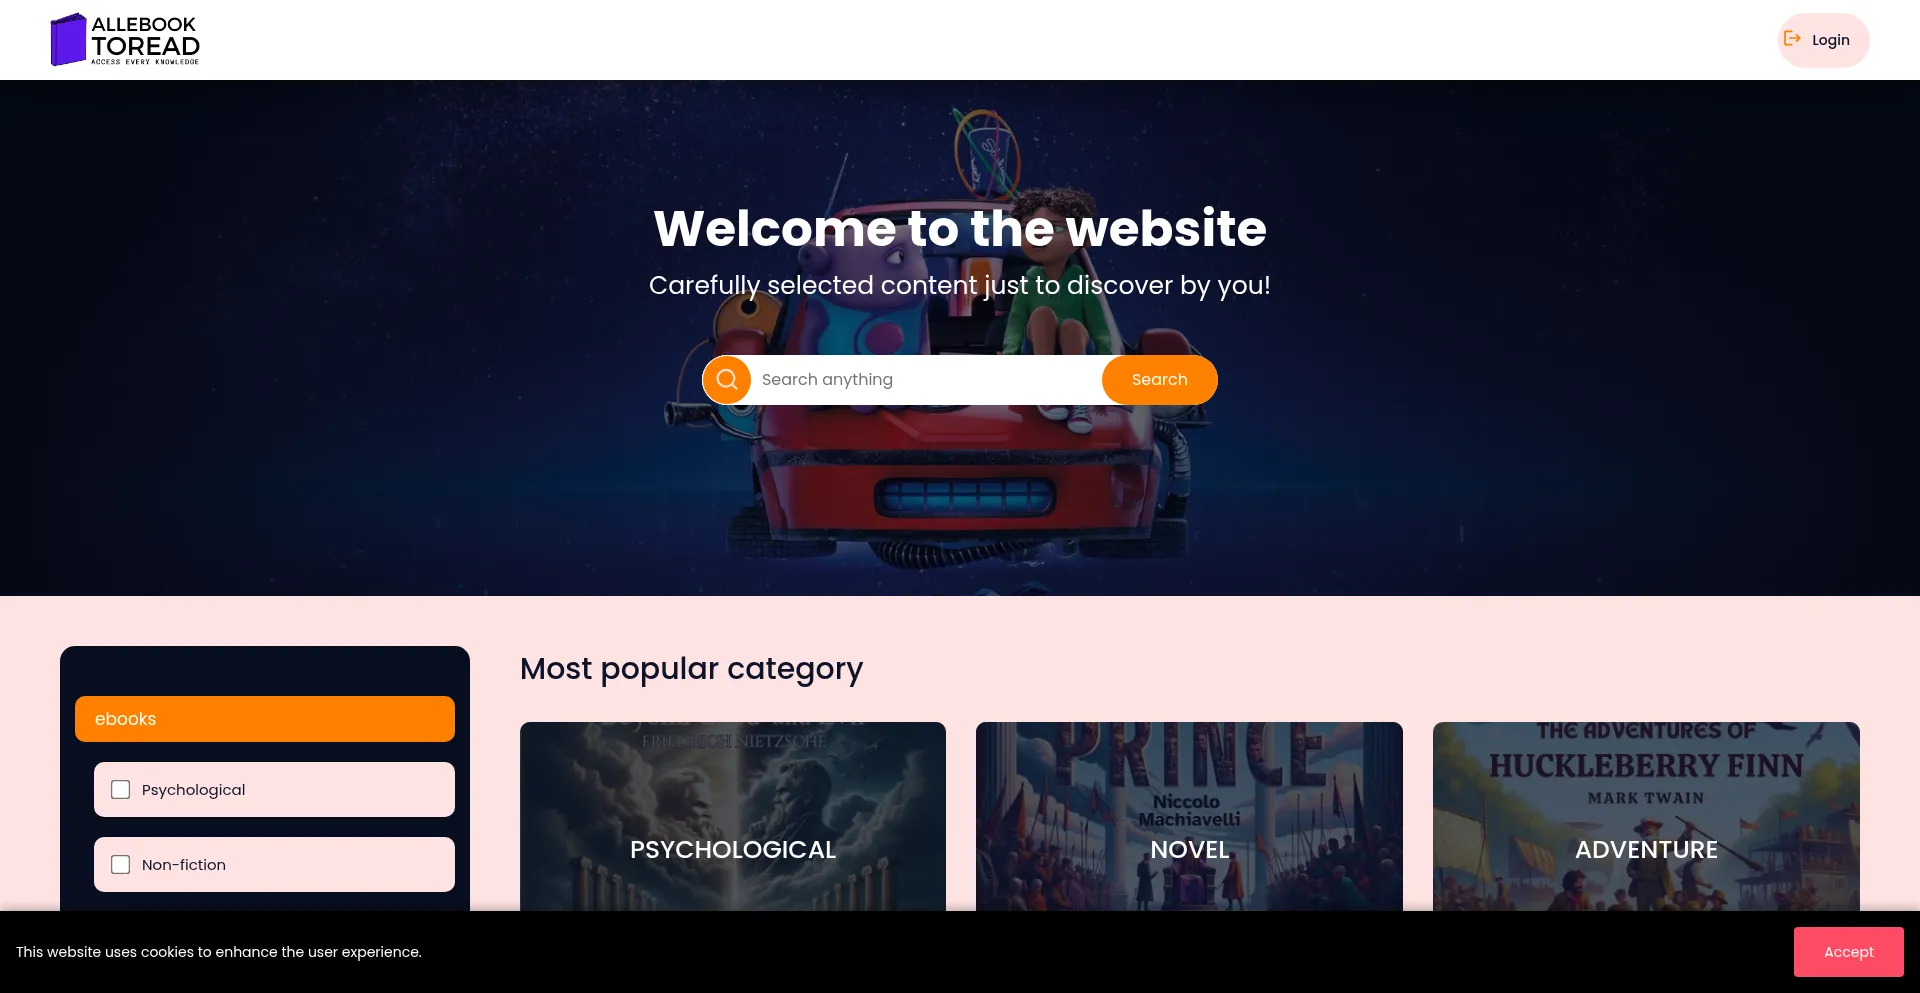Collapse the ebooks filter section
This screenshot has height=993, width=1920.
click(265, 719)
